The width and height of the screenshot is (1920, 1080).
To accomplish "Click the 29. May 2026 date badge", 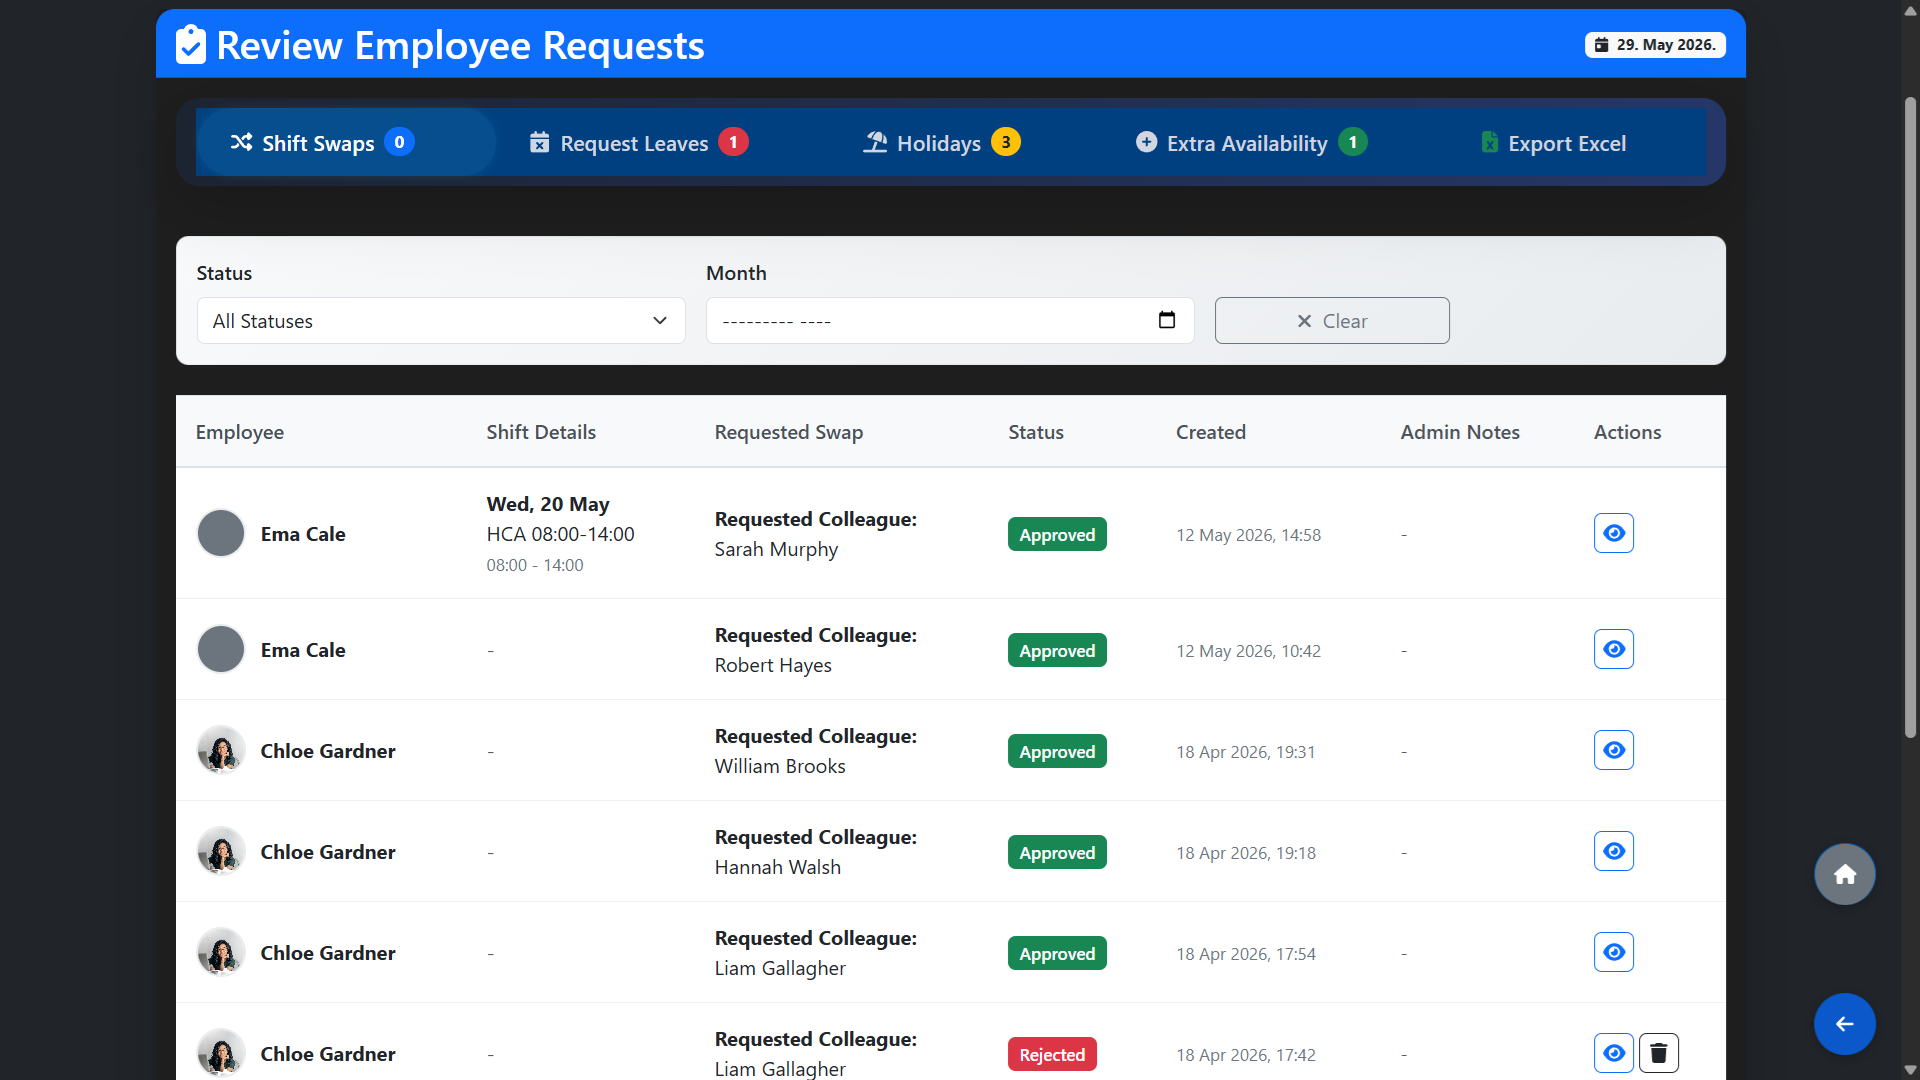I will coord(1655,45).
